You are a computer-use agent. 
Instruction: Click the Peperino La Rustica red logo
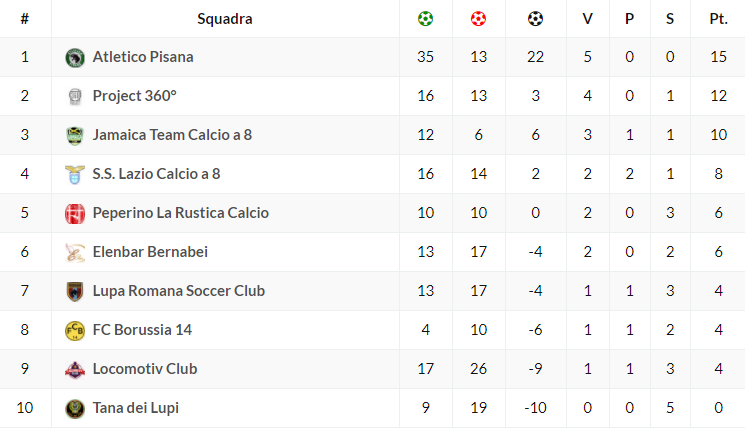(74, 213)
